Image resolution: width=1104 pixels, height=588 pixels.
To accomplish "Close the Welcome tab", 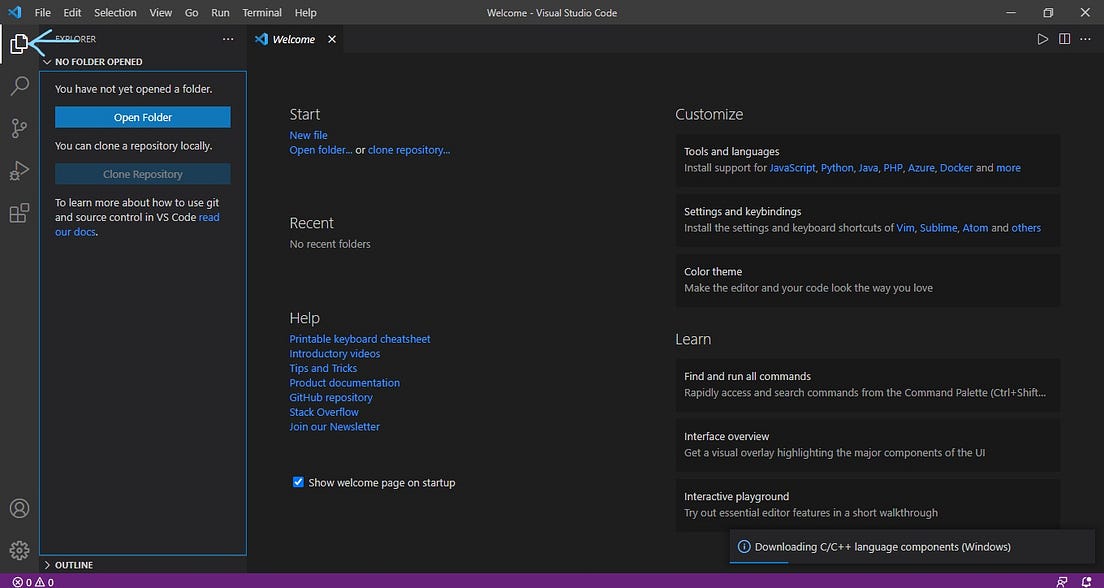I will 332,39.
